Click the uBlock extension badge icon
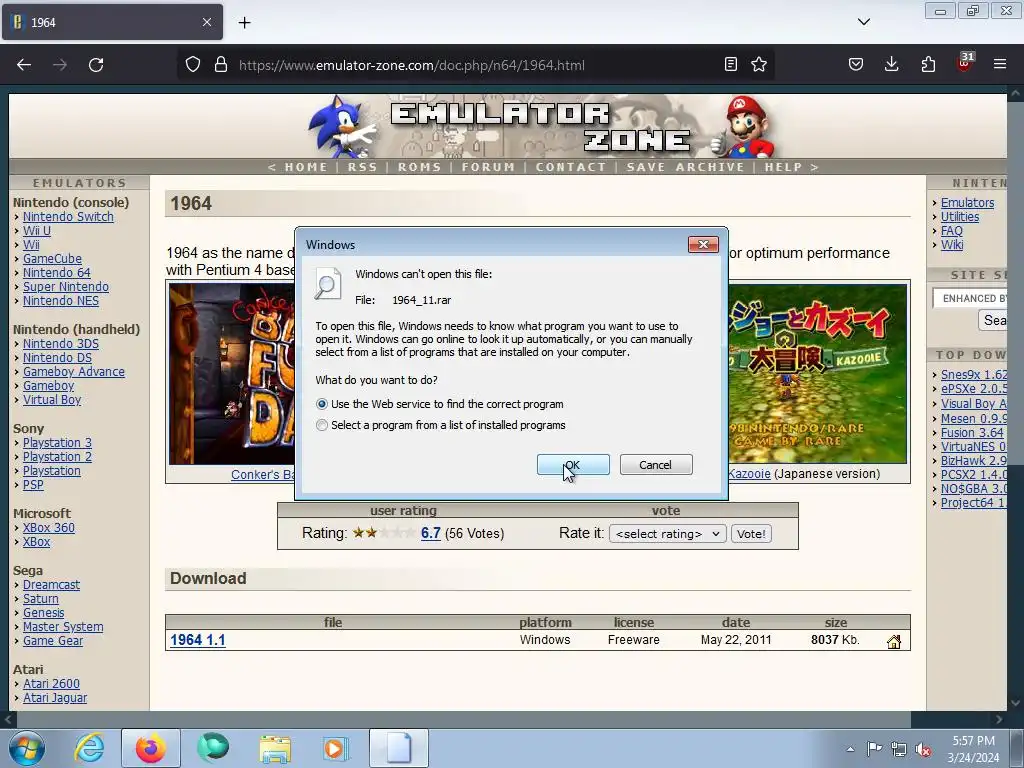 [965, 63]
